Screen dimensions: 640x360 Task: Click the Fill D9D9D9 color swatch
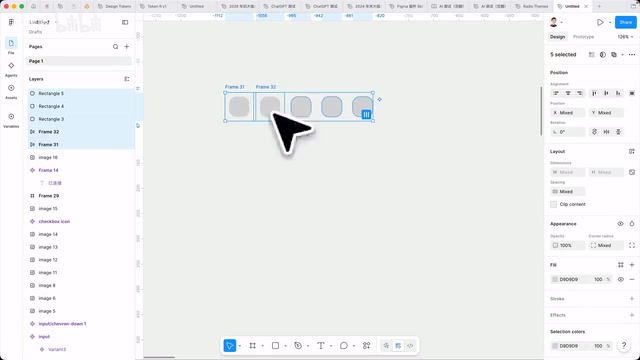pos(555,279)
